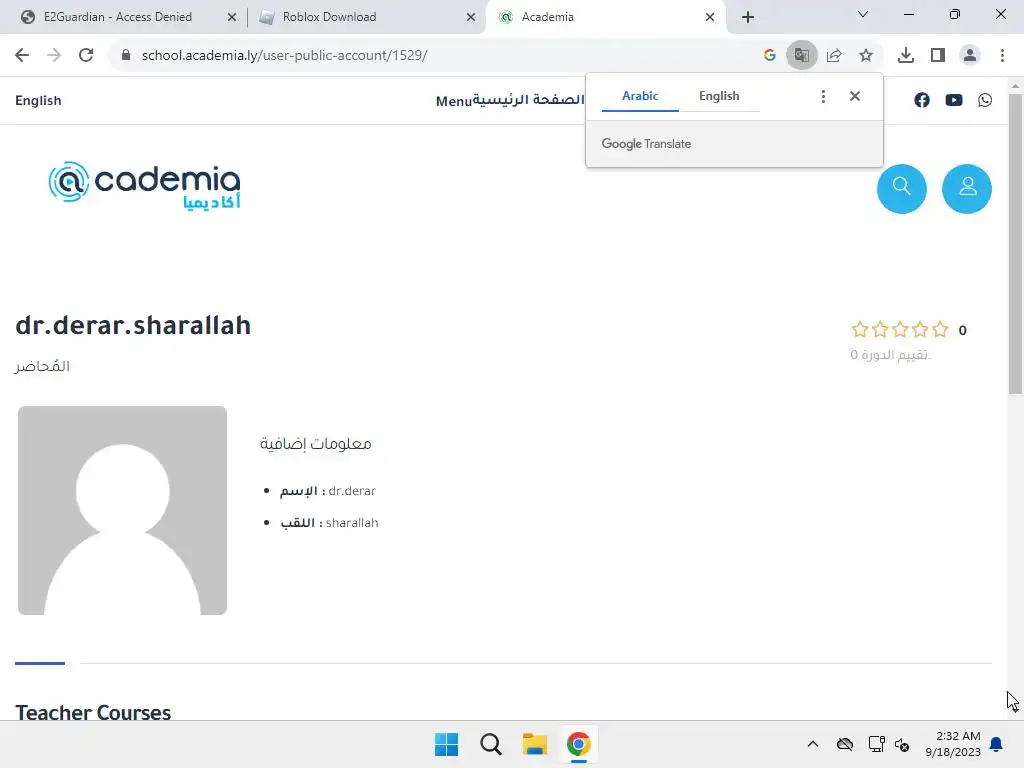
Task: Visit Academia's Facebook page
Action: point(921,100)
